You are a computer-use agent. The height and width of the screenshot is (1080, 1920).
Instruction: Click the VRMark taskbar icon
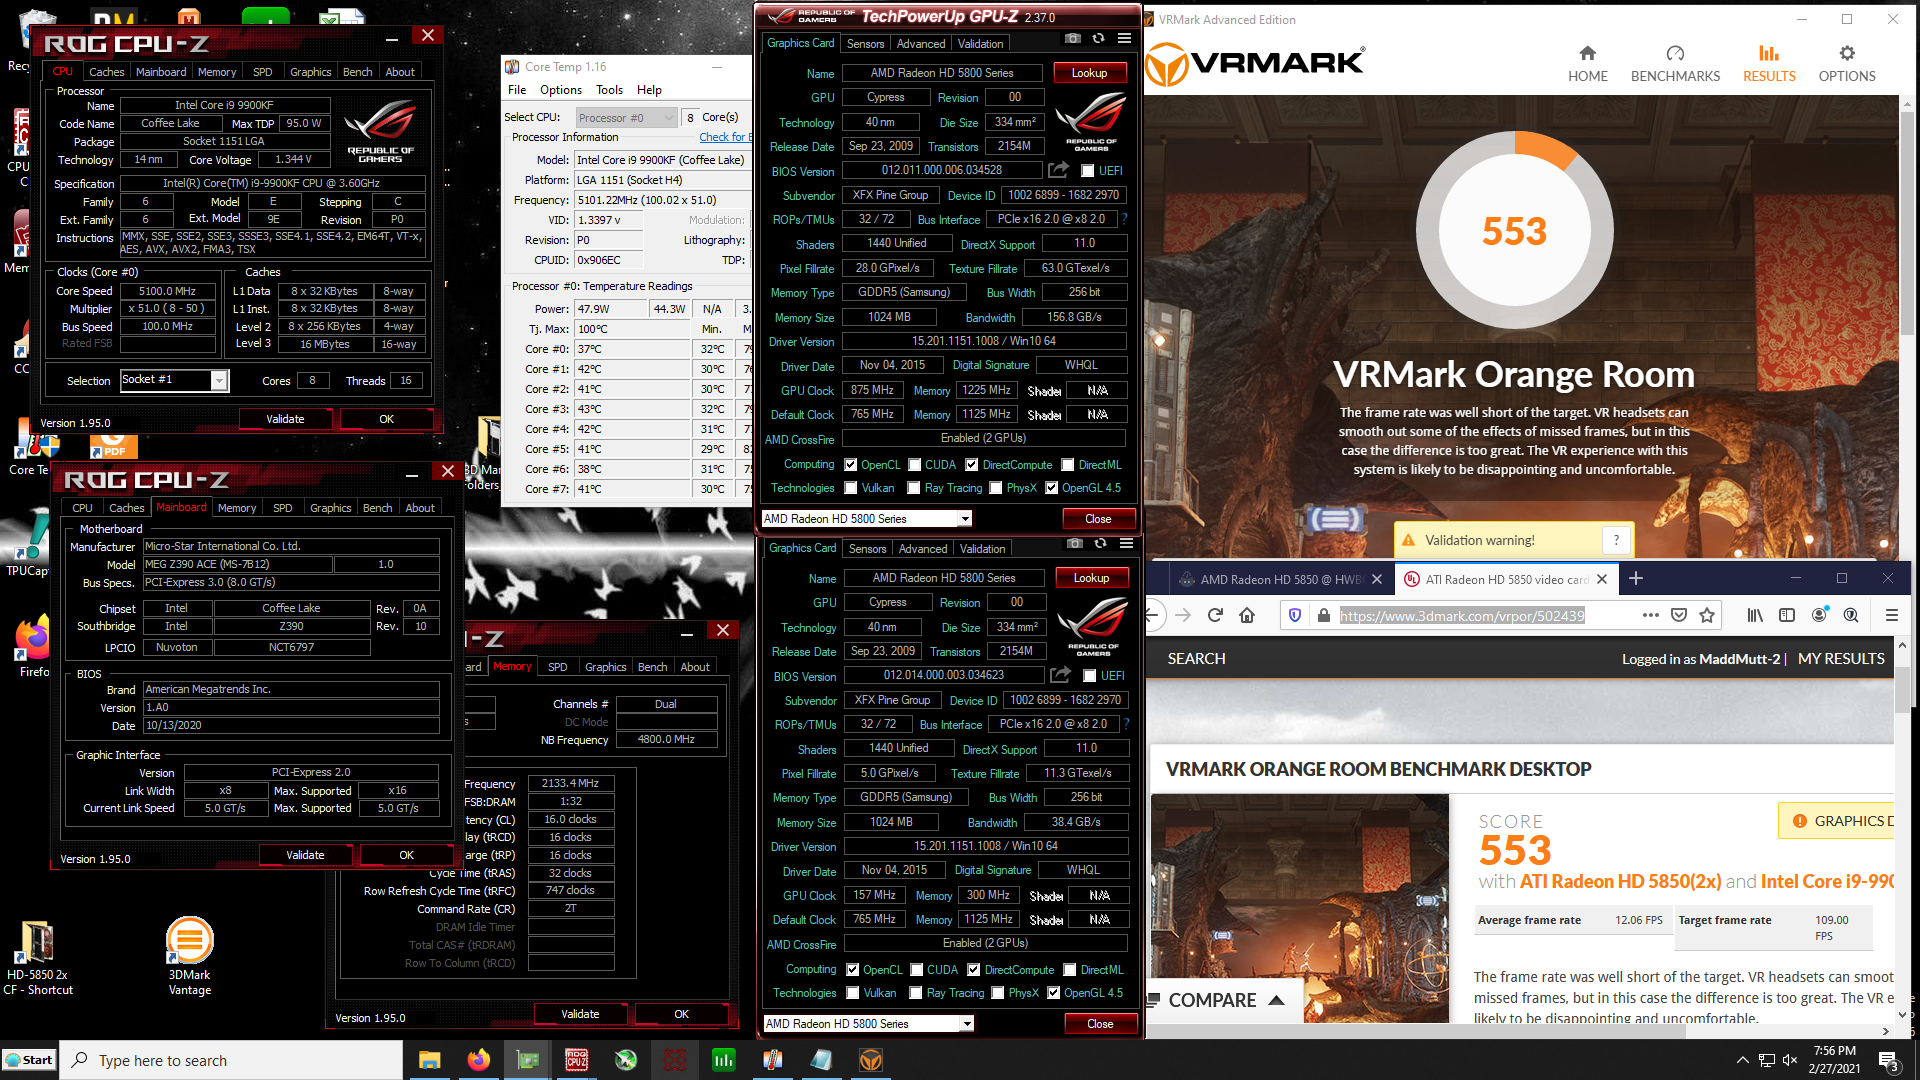coord(870,1060)
